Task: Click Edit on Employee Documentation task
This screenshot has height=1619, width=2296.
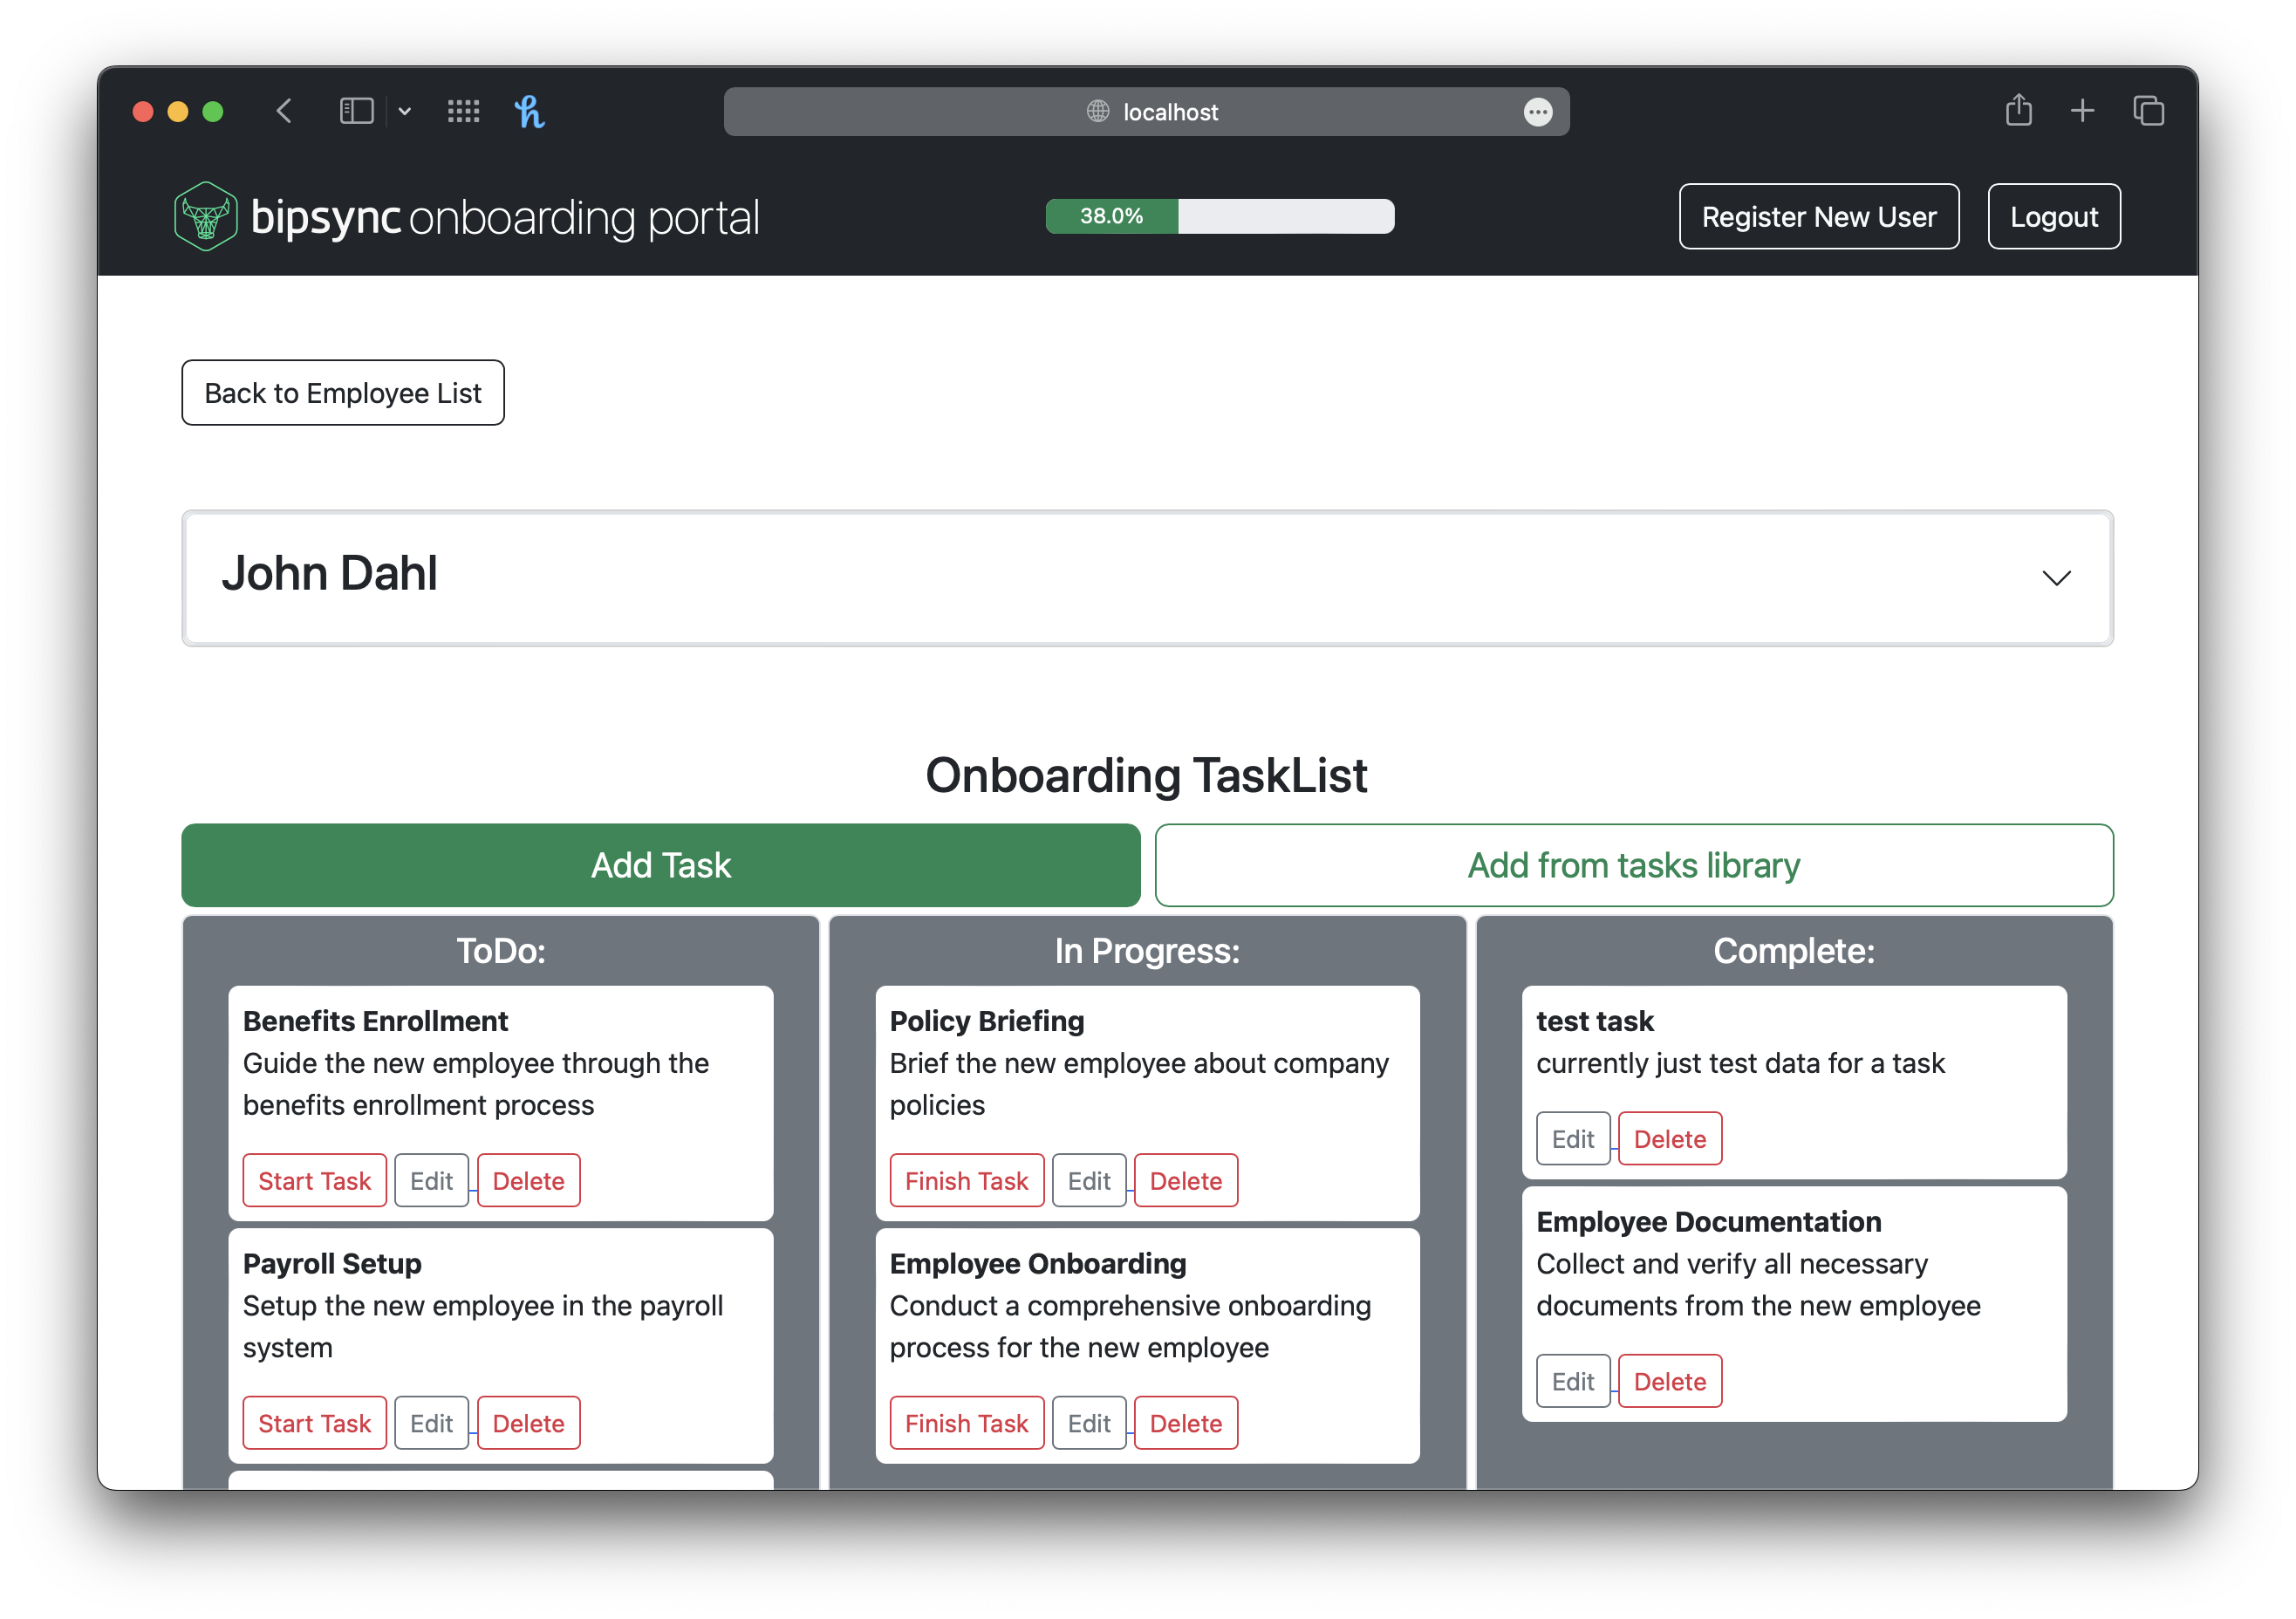Action: coord(1571,1381)
